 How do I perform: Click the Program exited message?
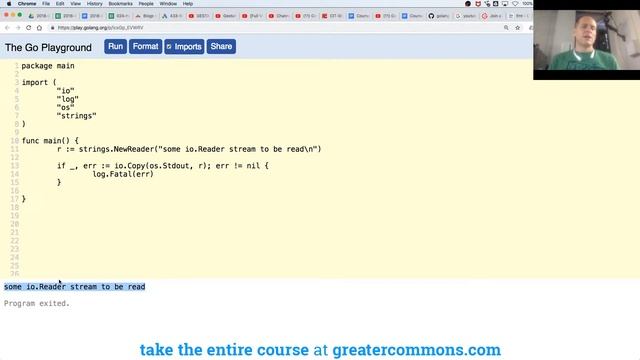point(37,304)
